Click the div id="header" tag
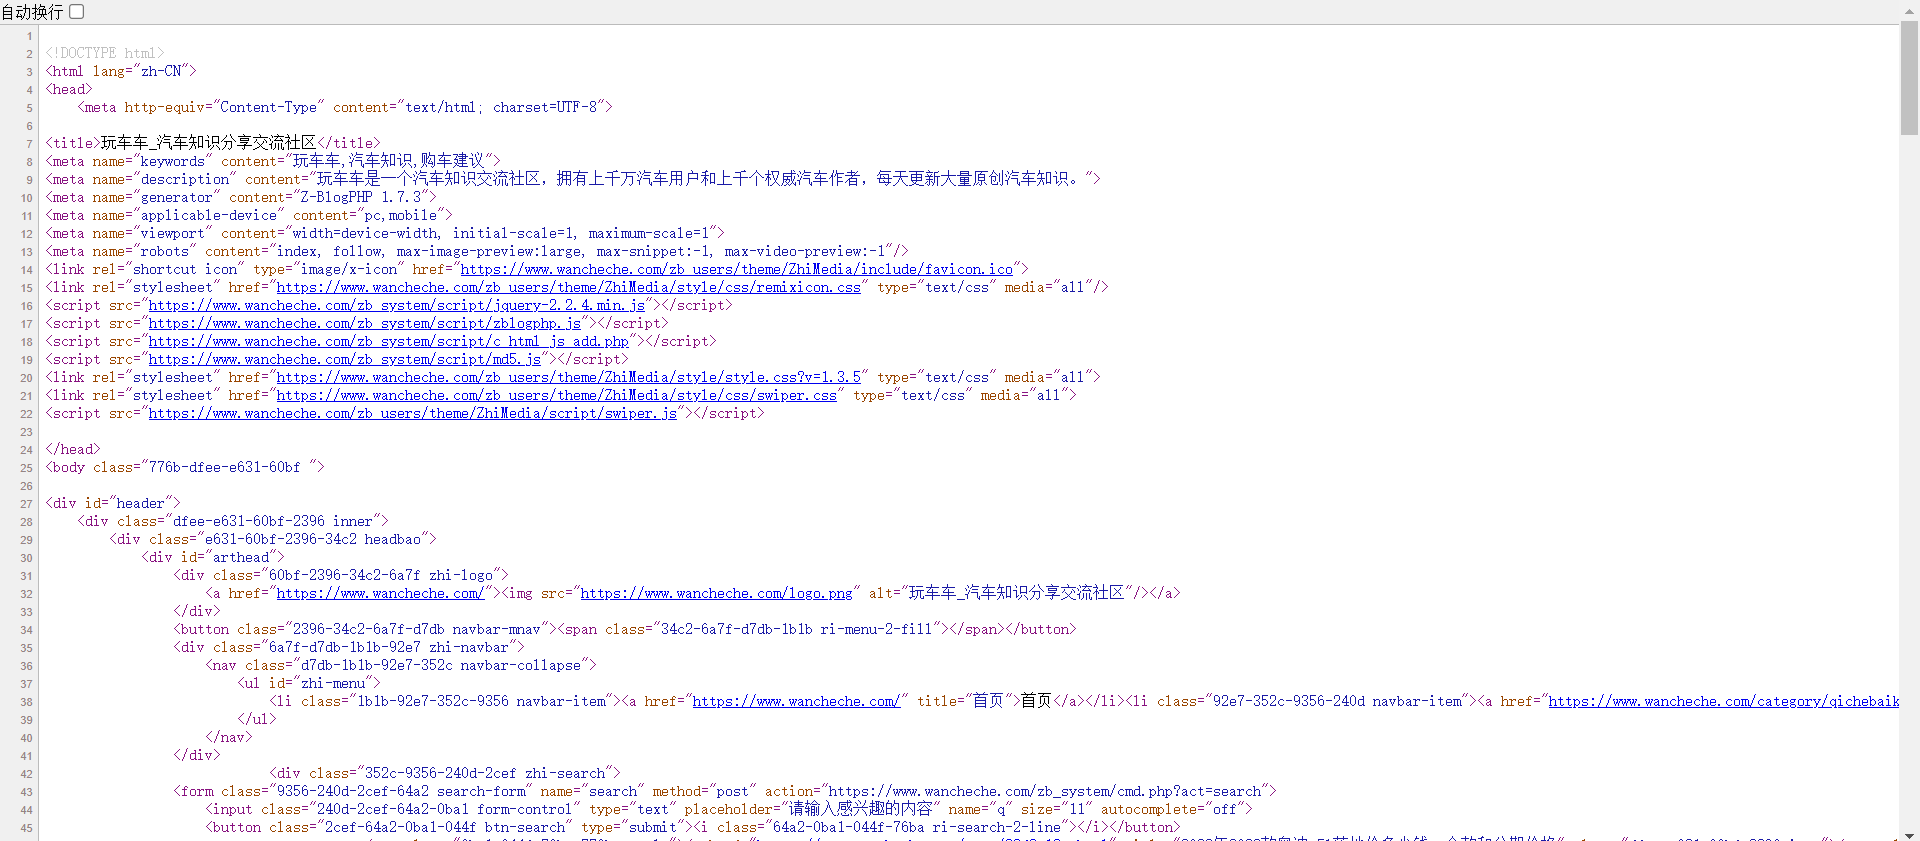 click(113, 503)
